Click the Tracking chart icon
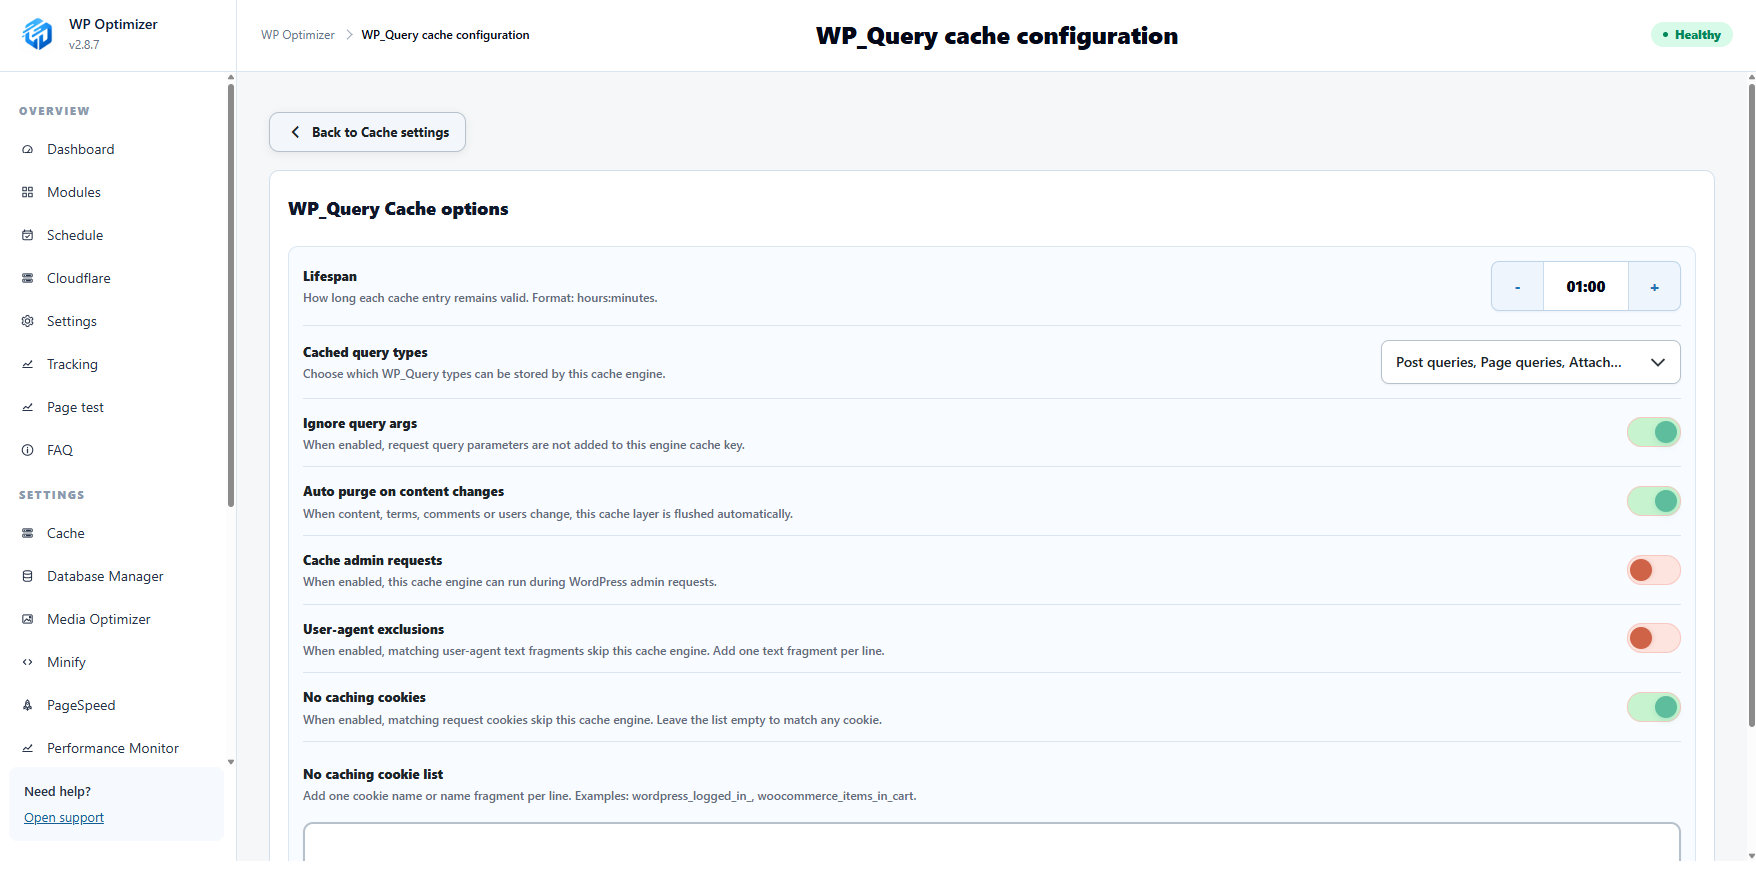The image size is (1756, 875). coord(28,364)
